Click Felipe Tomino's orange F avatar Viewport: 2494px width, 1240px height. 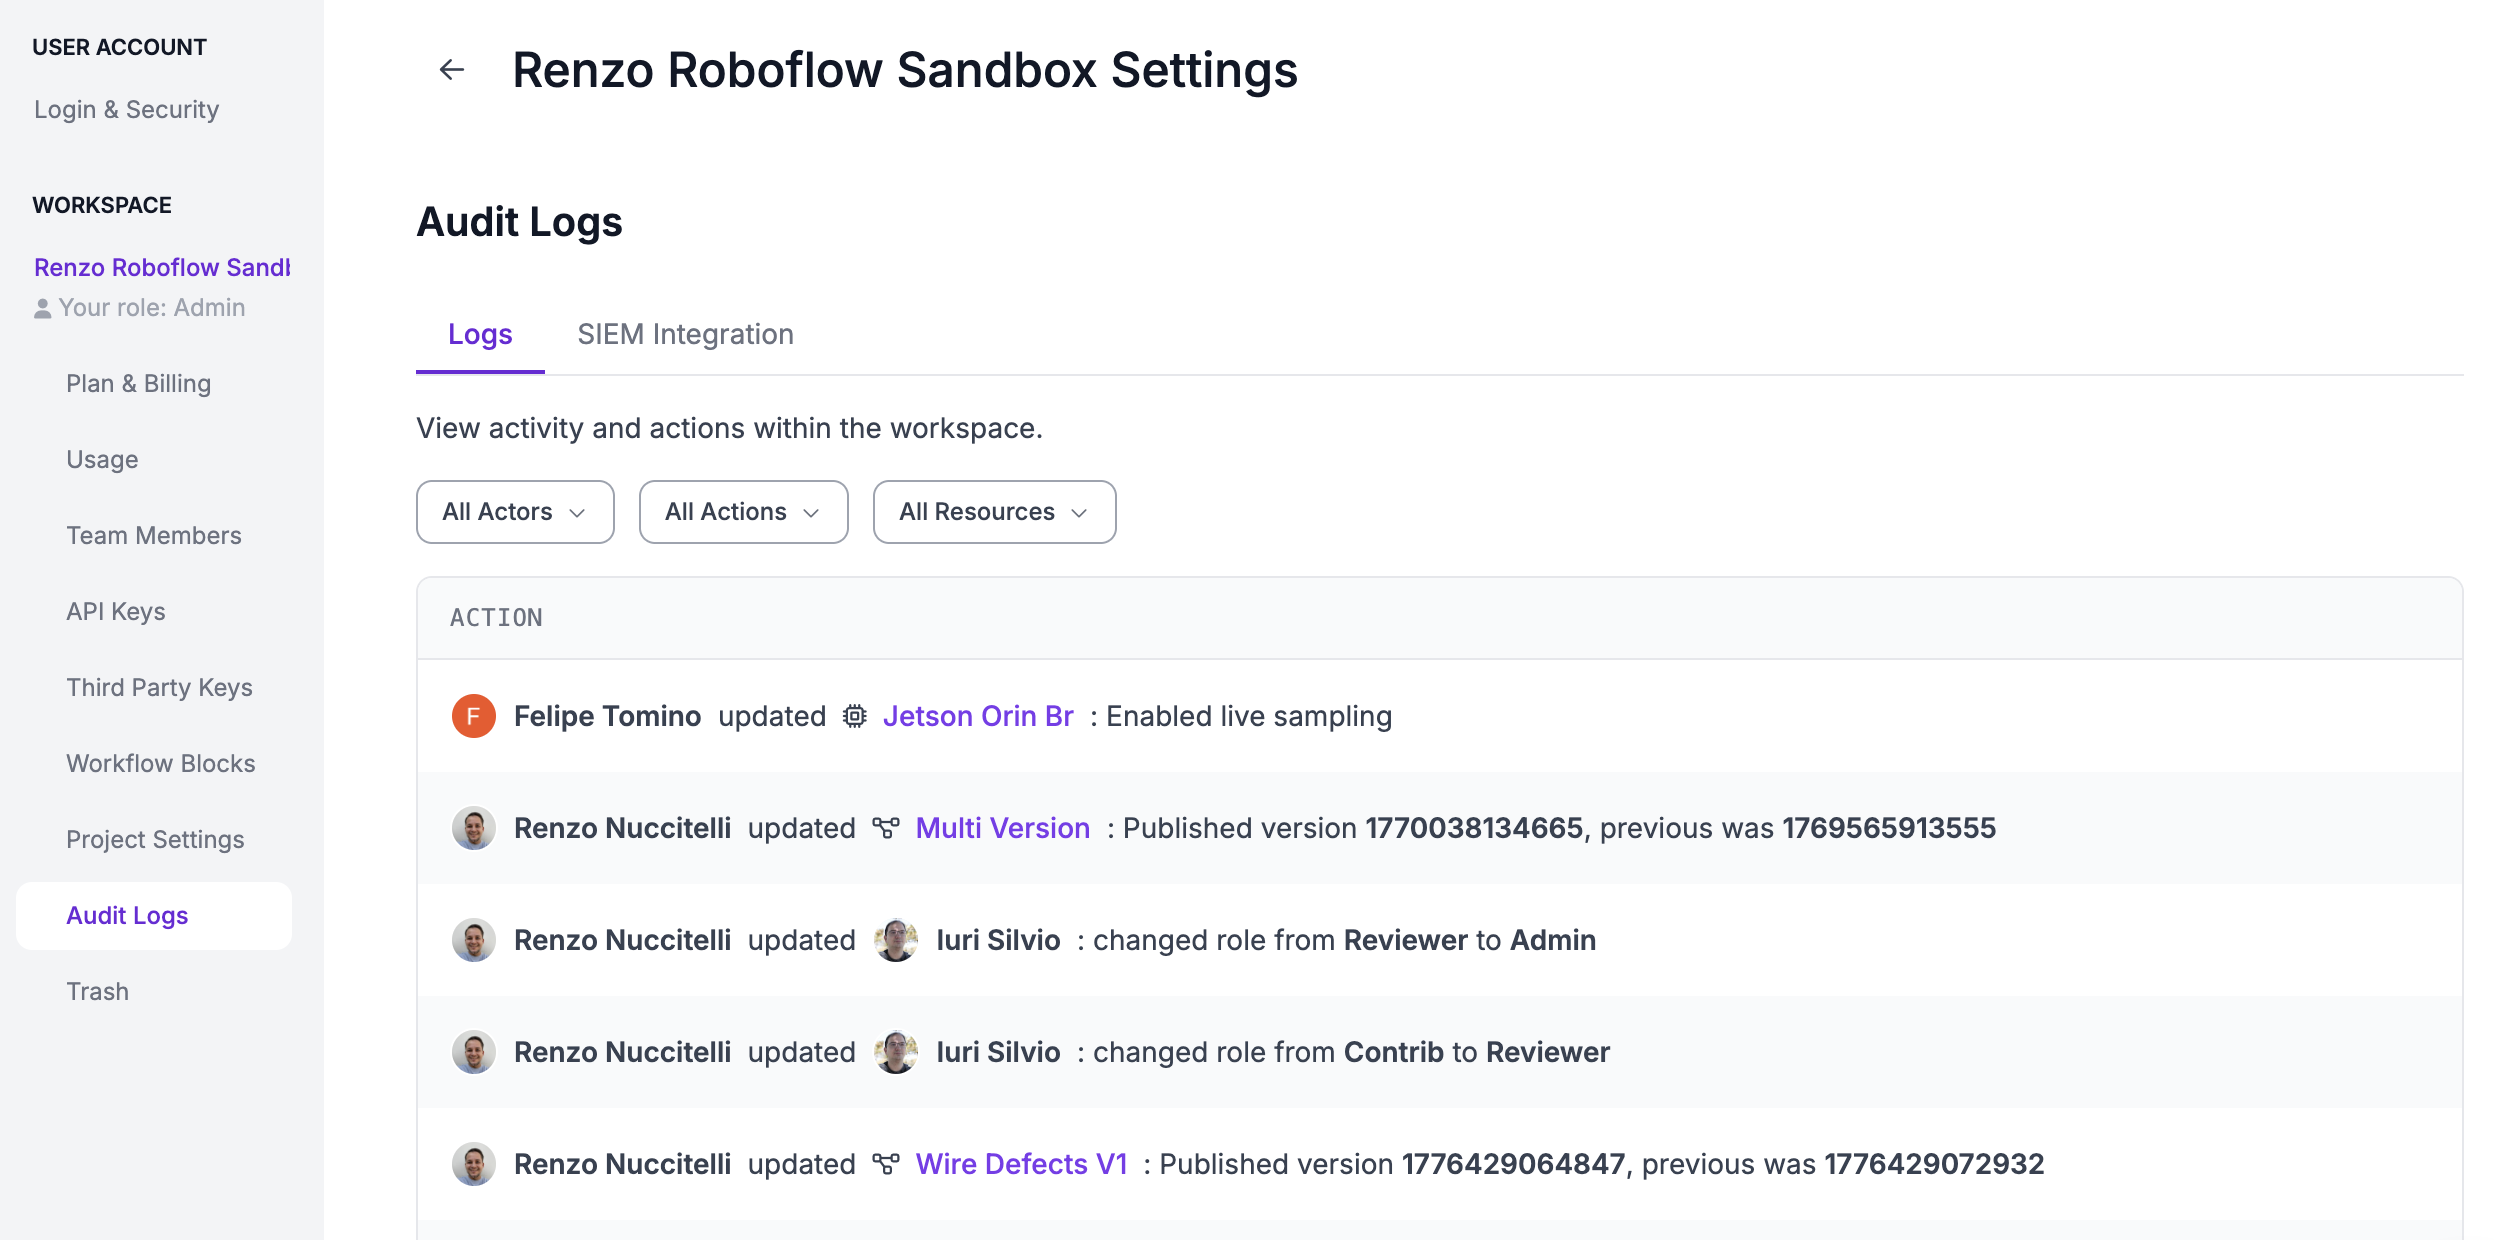coord(474,716)
